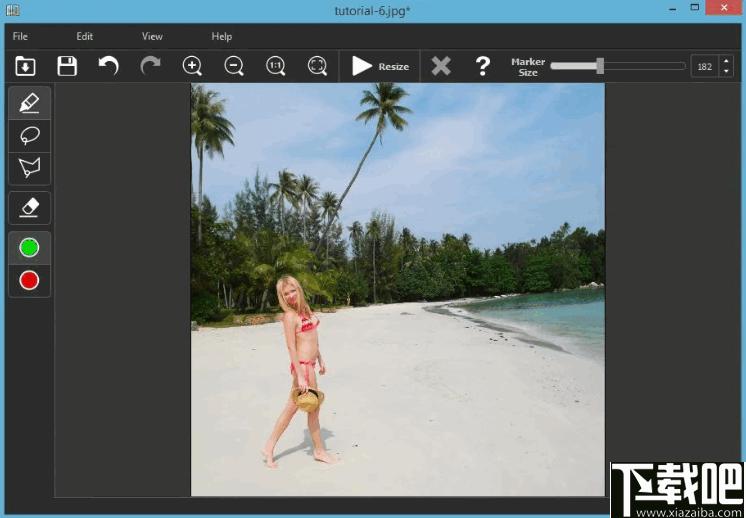Zoom in on the image
746x518 pixels.
pos(192,67)
